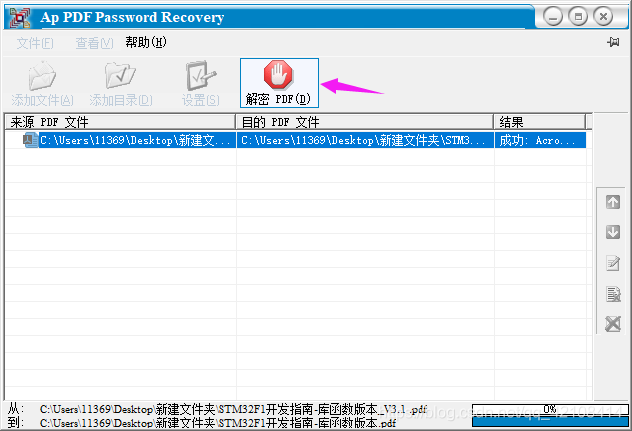The image size is (632, 431).
Task: Click the document properties icon in sidebar
Action: click(x=613, y=294)
